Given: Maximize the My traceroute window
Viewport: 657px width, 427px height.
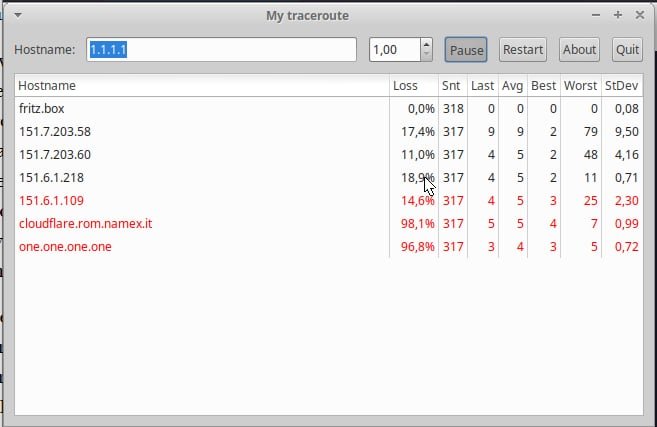Looking at the screenshot, I should click(x=618, y=15).
